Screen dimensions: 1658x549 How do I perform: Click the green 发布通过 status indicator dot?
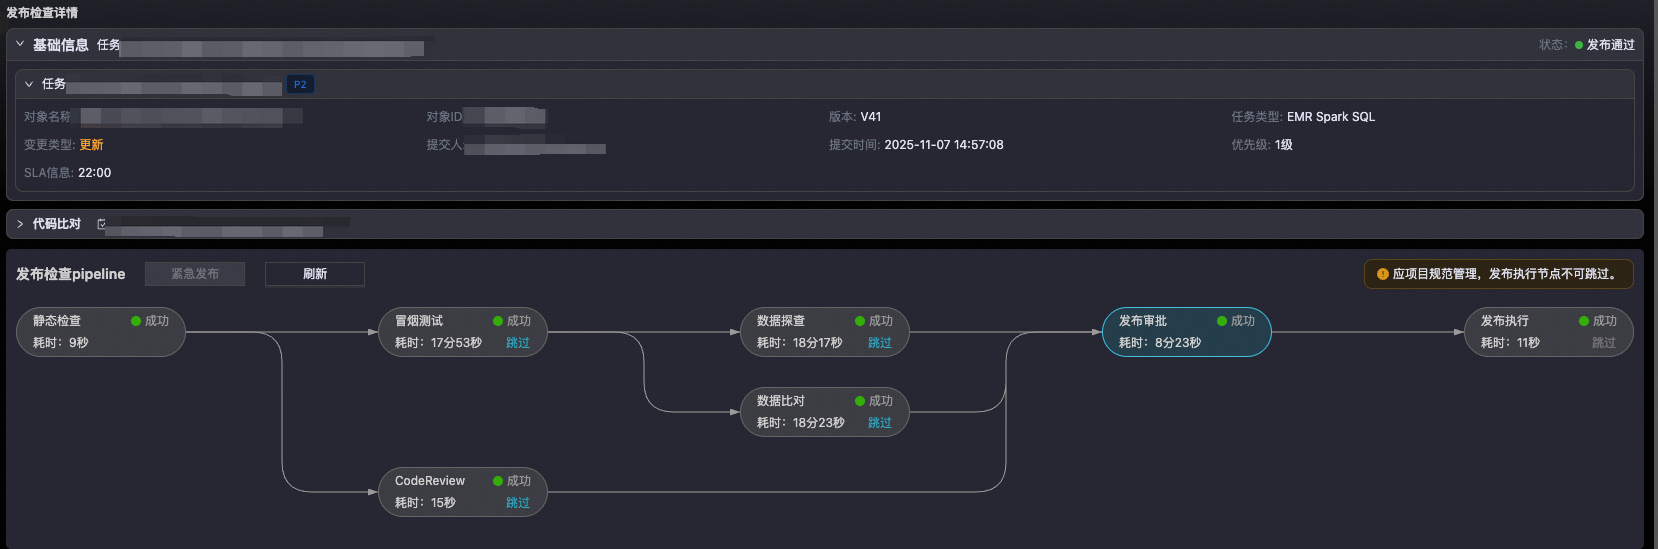pyautogui.click(x=1579, y=45)
